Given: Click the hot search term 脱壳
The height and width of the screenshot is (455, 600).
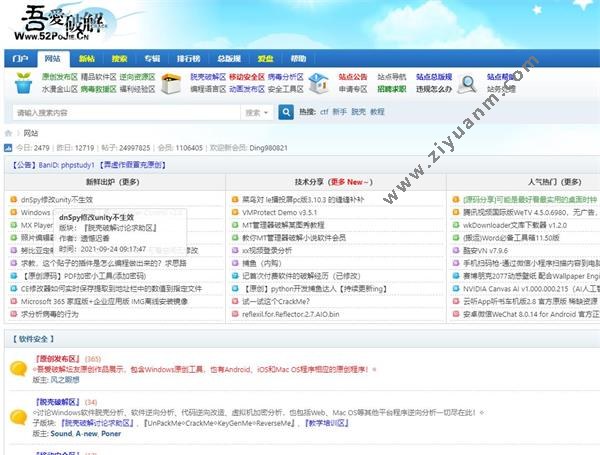Looking at the screenshot, I should click(358, 112).
